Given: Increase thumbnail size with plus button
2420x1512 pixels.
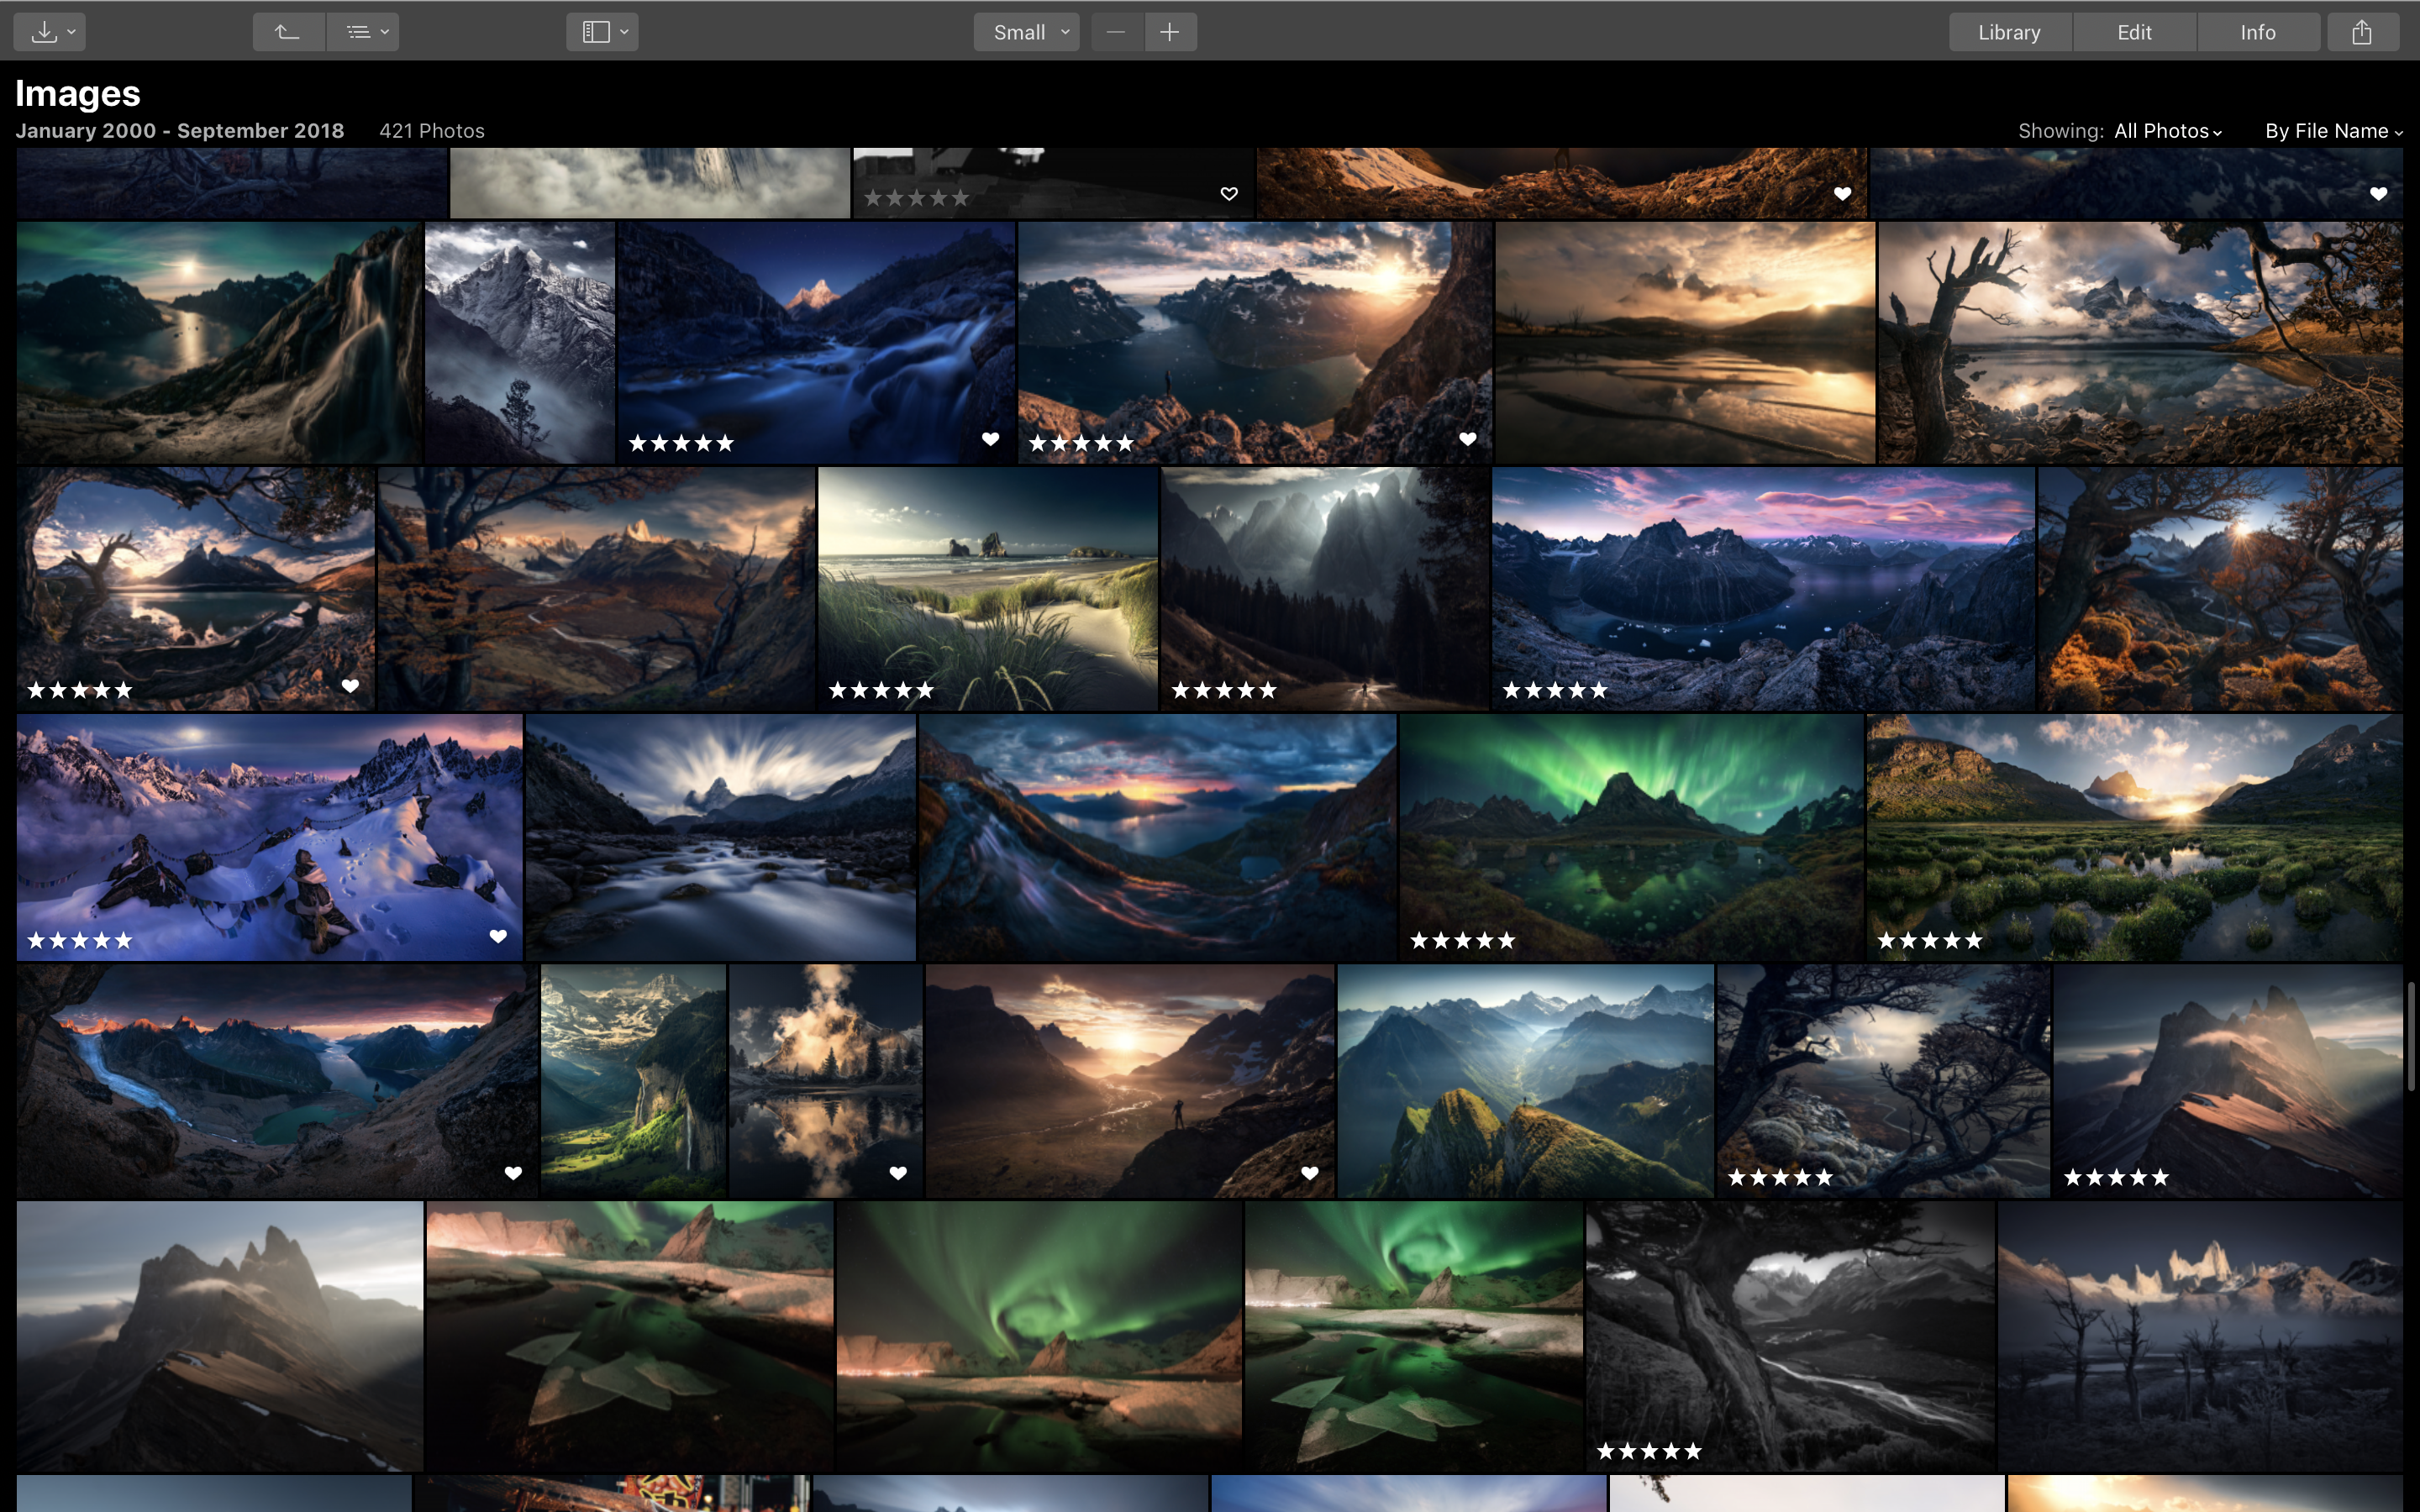Looking at the screenshot, I should 1169,32.
